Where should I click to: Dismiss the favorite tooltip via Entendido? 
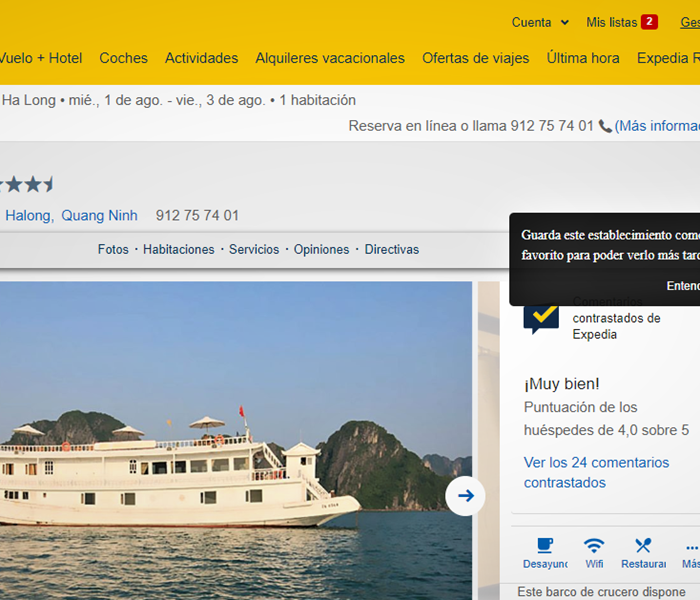tap(683, 286)
